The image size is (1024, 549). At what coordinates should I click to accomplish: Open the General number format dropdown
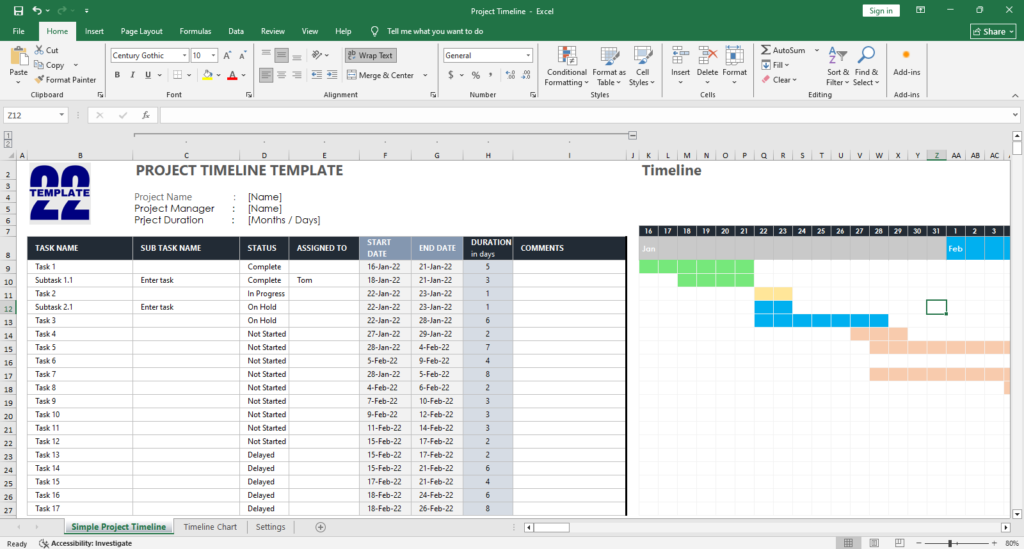(x=528, y=55)
